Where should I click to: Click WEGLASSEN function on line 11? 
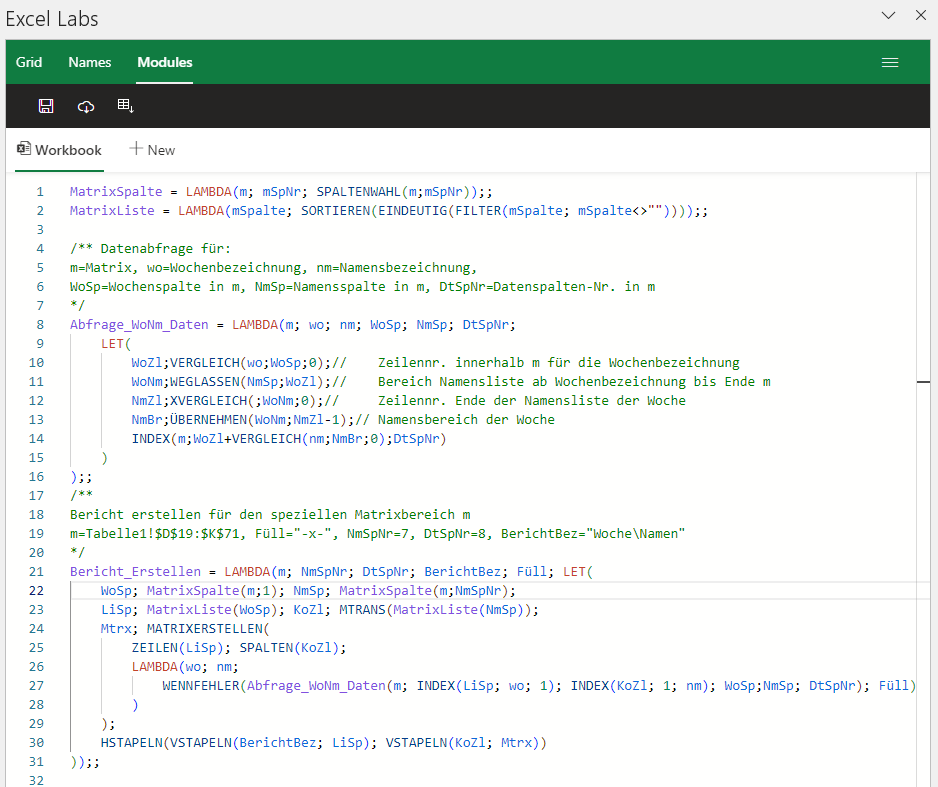205,382
